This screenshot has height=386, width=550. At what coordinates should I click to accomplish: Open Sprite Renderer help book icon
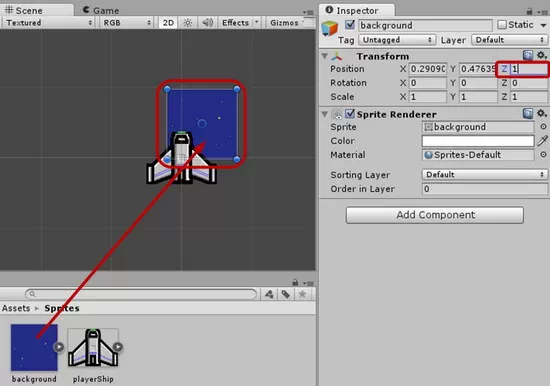point(528,113)
